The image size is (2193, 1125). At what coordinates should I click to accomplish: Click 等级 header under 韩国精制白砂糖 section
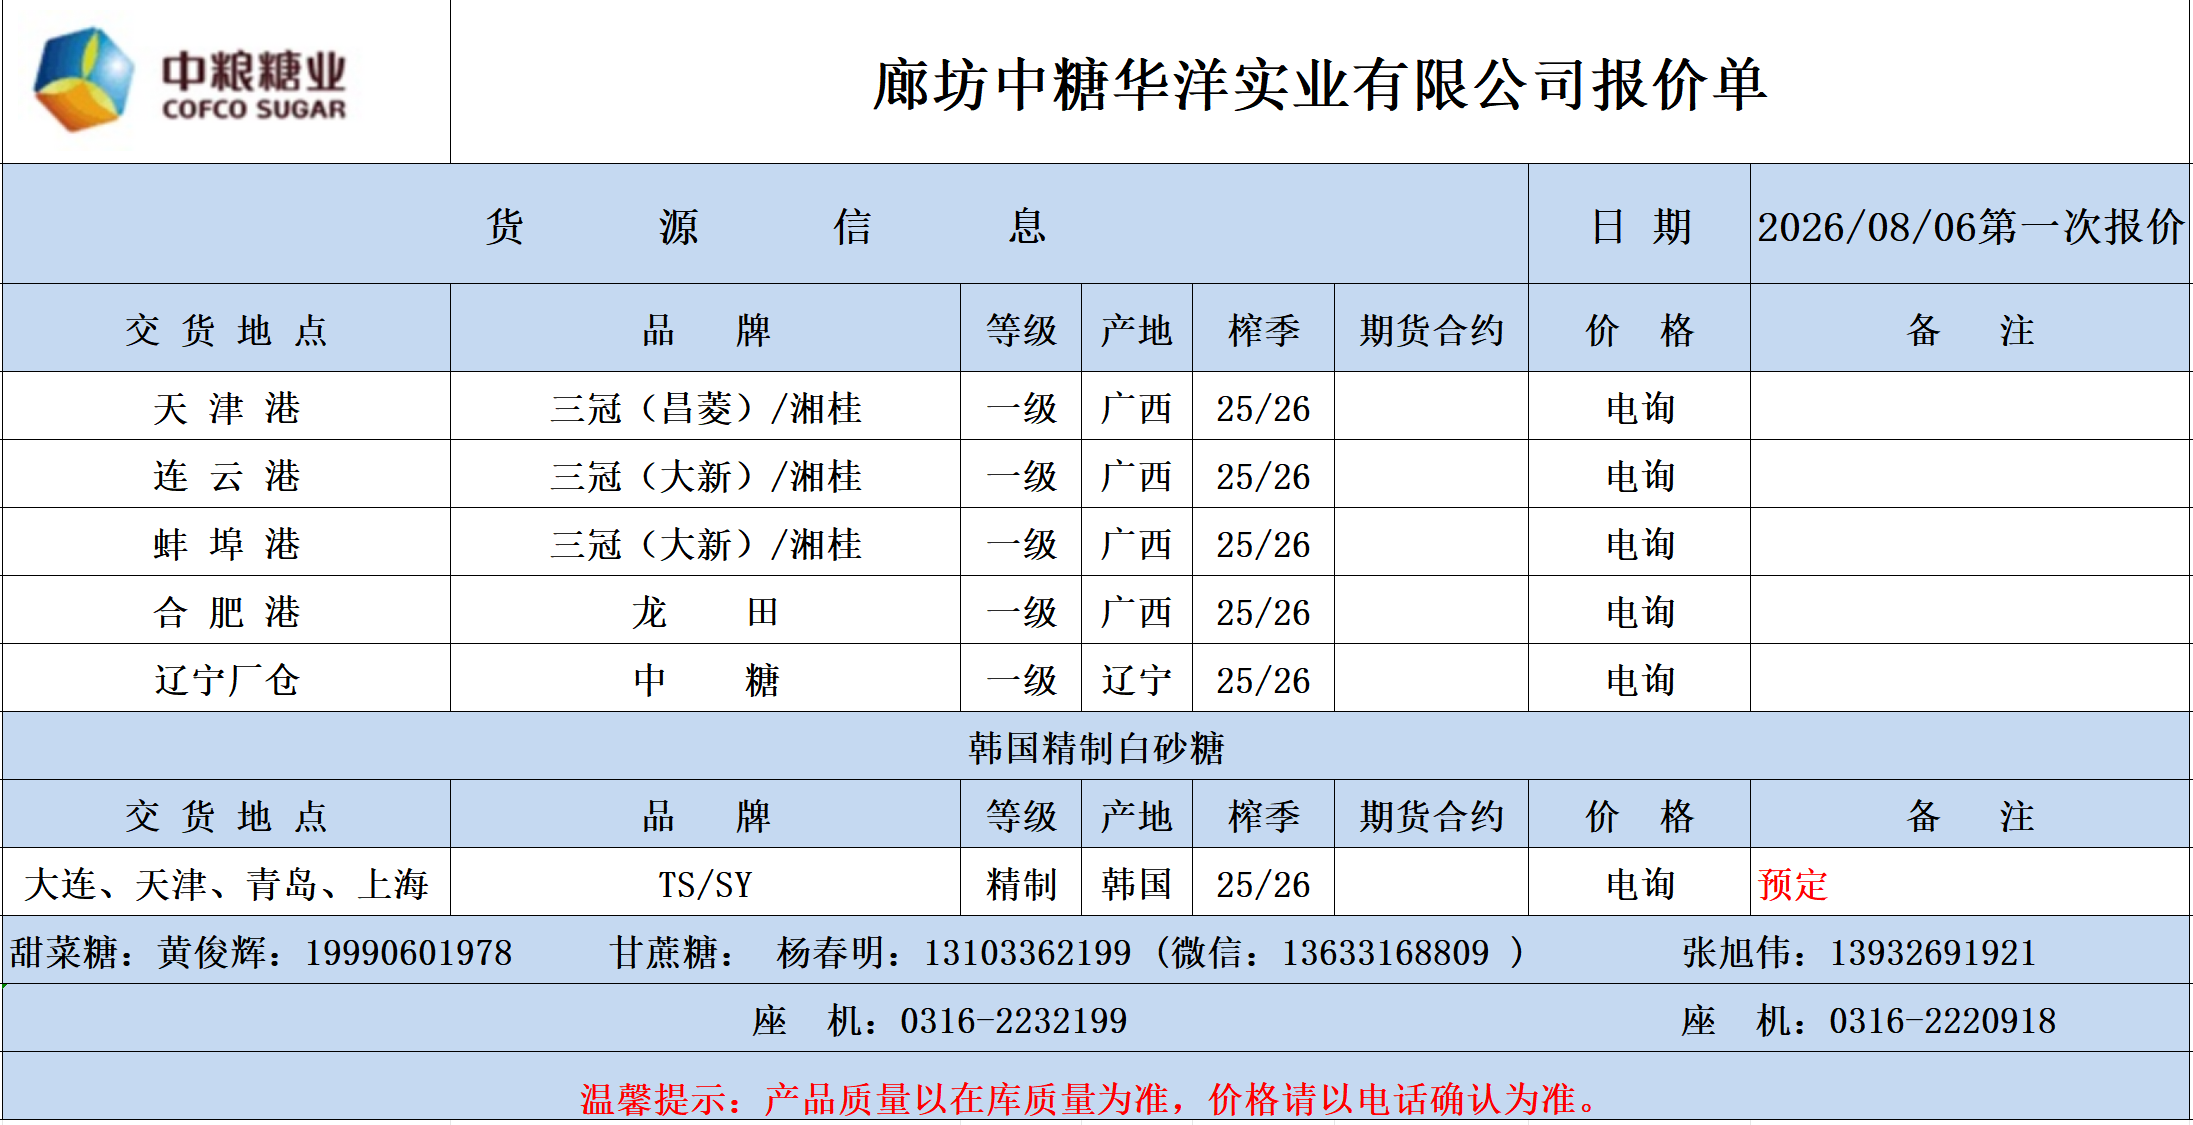click(1021, 815)
